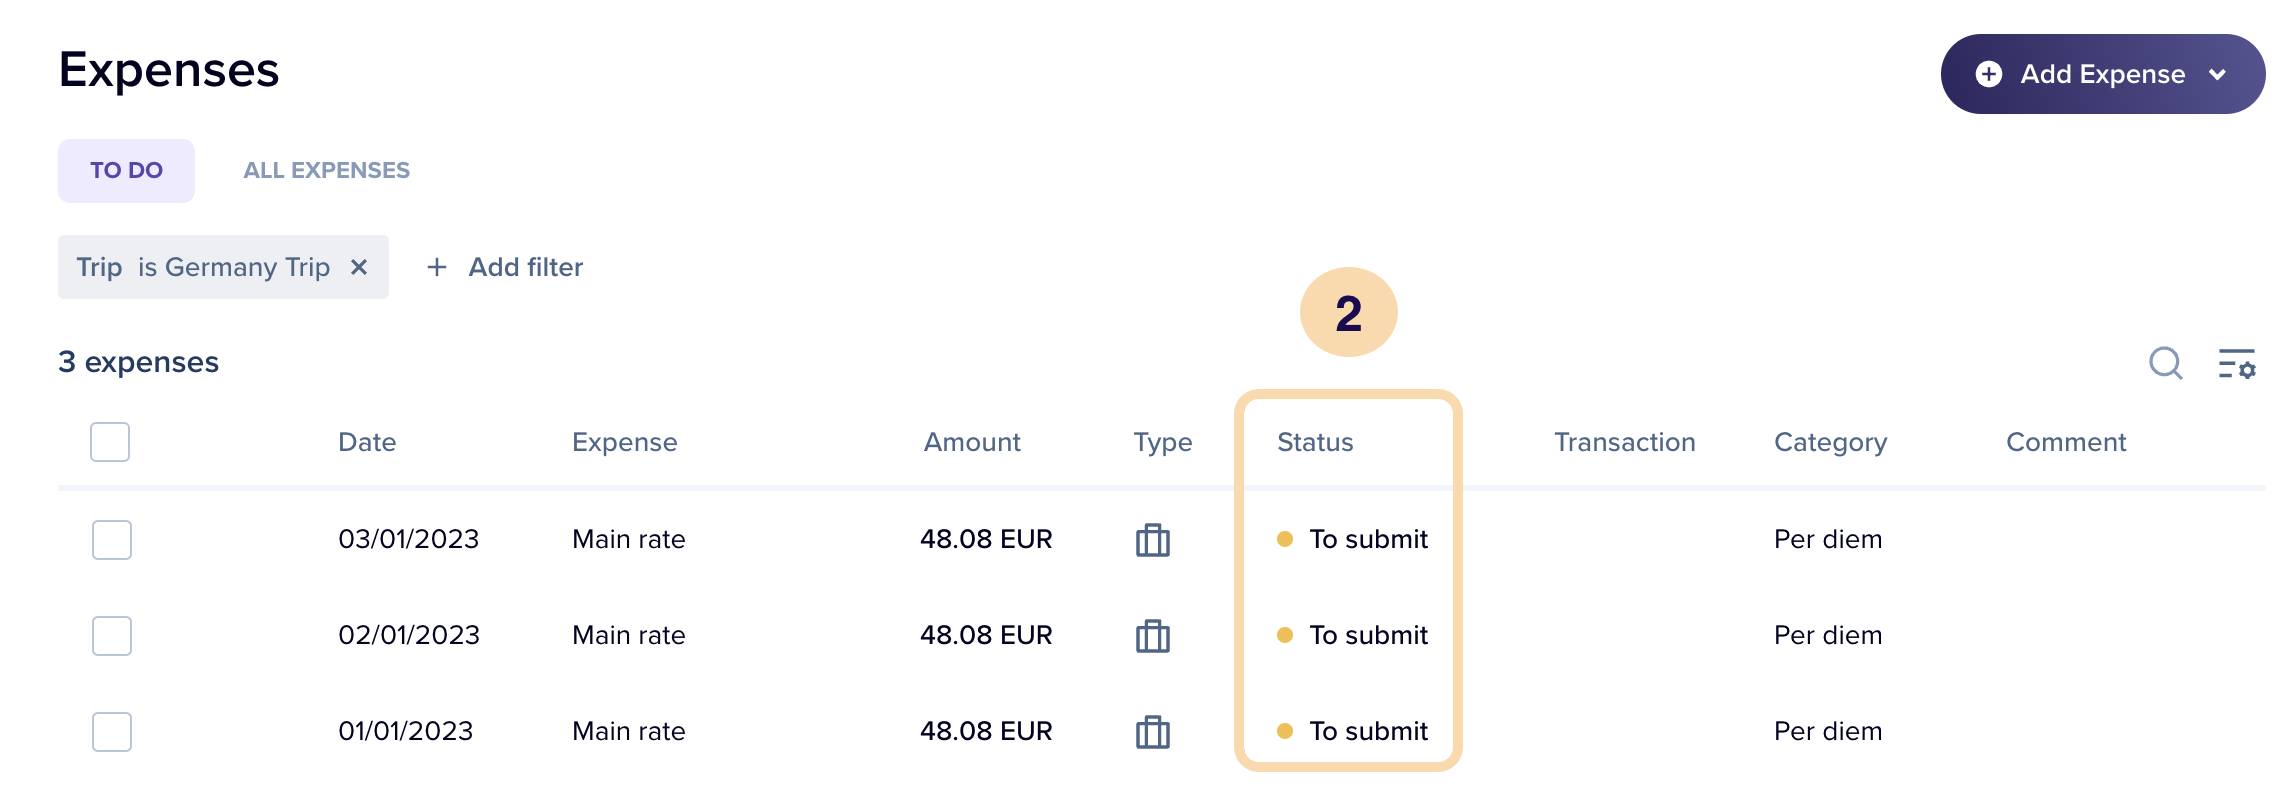
Task: Click Add filter to open filter options
Action: [x=505, y=267]
